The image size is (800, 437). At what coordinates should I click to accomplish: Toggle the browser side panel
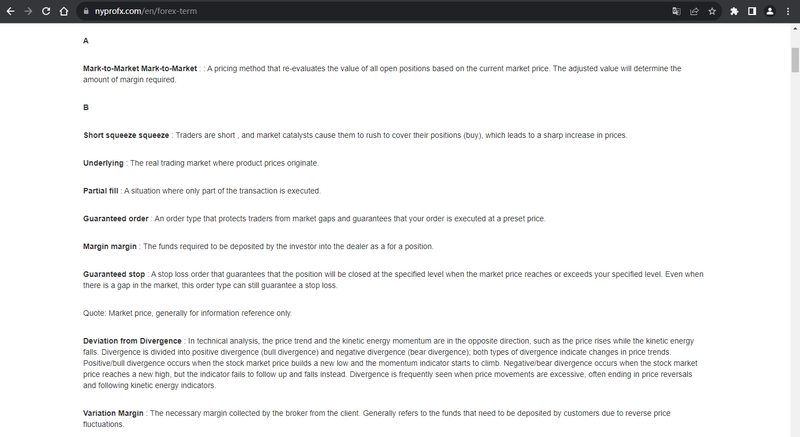(752, 11)
